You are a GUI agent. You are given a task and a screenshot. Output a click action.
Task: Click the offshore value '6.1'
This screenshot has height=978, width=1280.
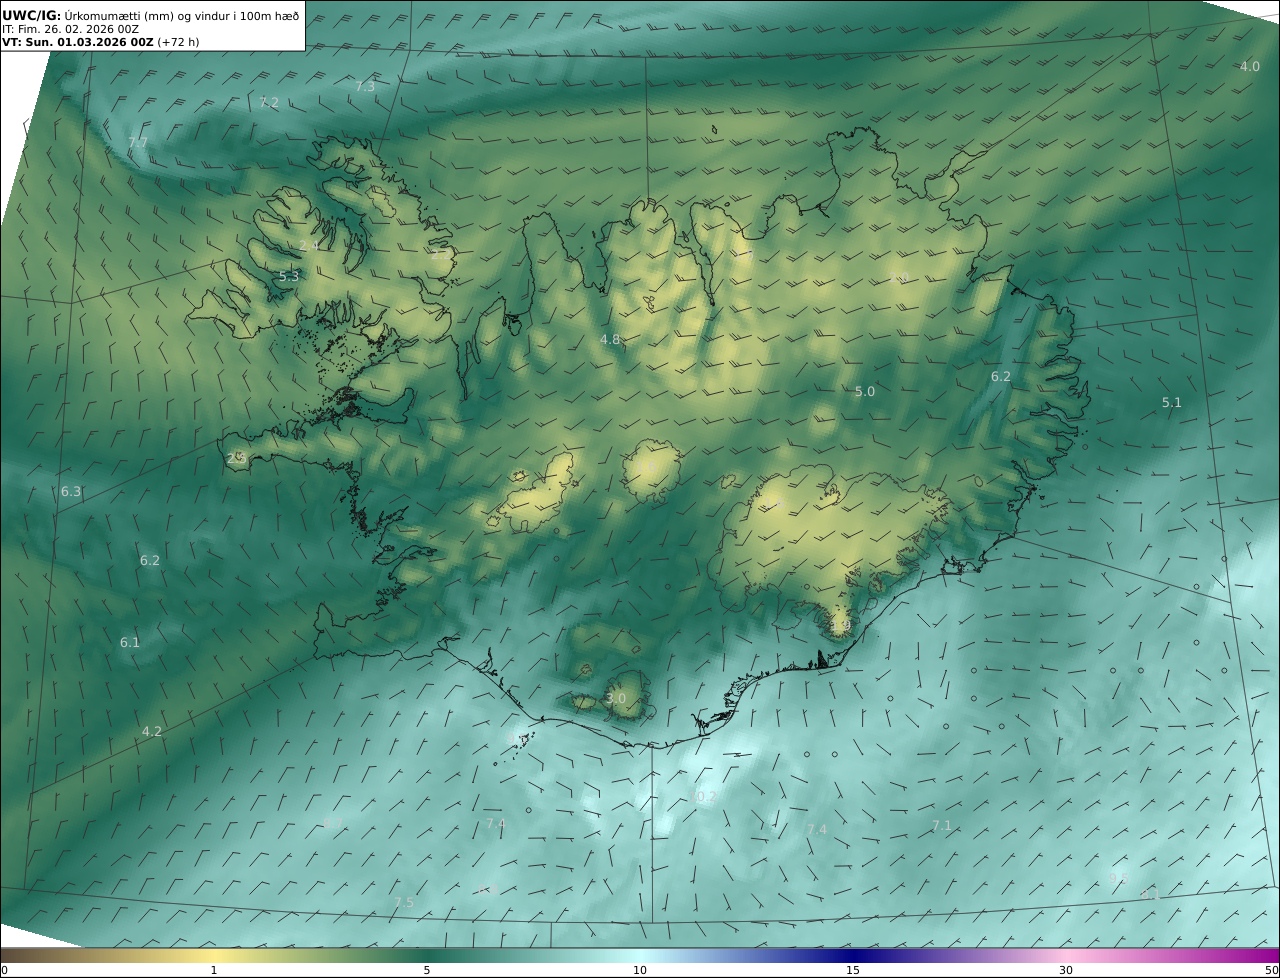[x=130, y=643]
